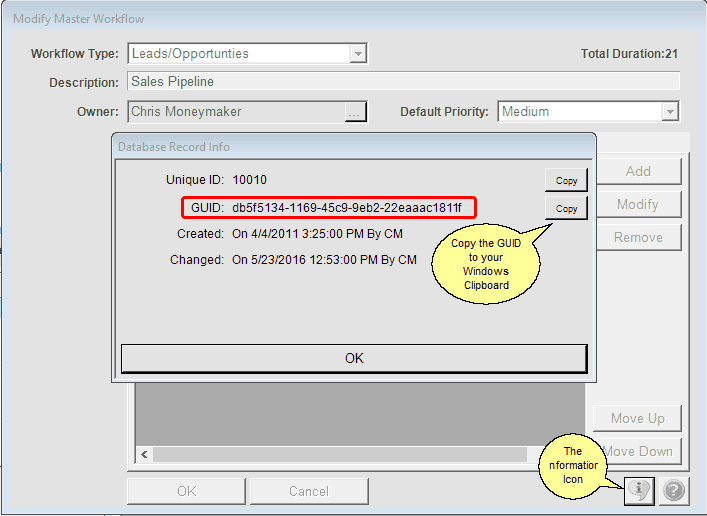Click the Remove button
Image resolution: width=707 pixels, height=516 pixels.
click(638, 237)
